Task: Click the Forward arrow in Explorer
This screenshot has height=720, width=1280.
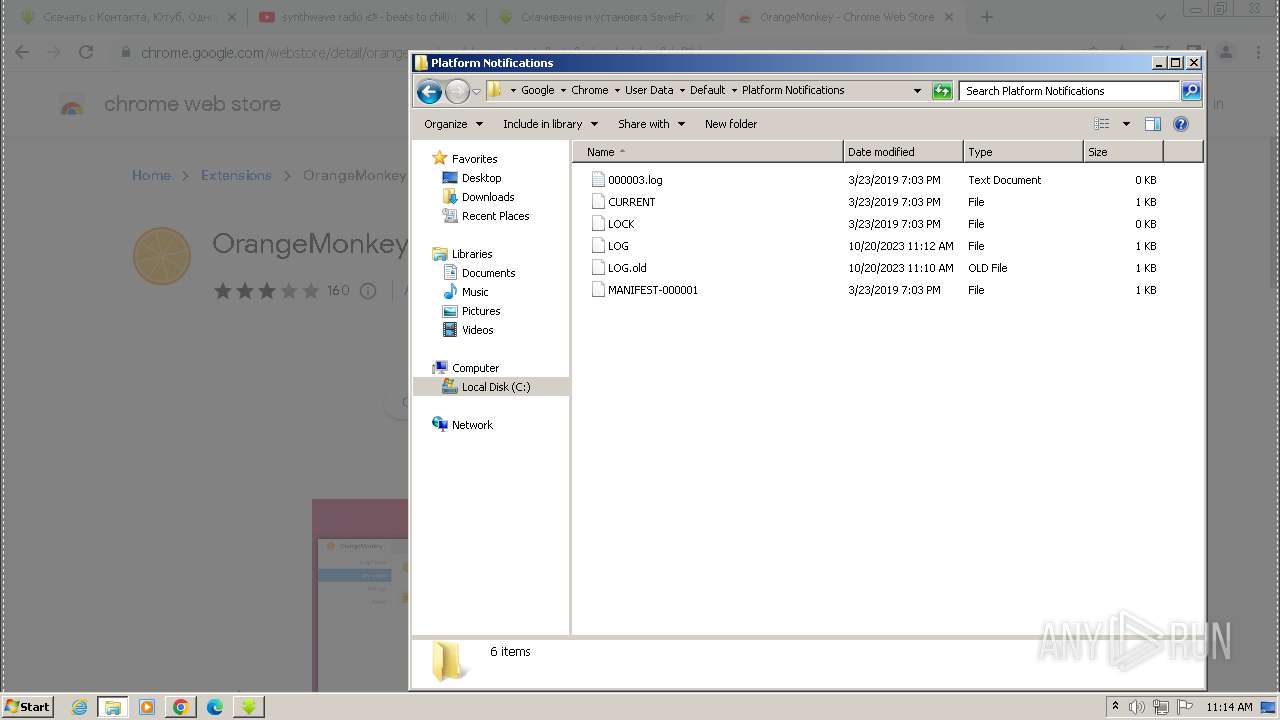Action: click(x=457, y=92)
